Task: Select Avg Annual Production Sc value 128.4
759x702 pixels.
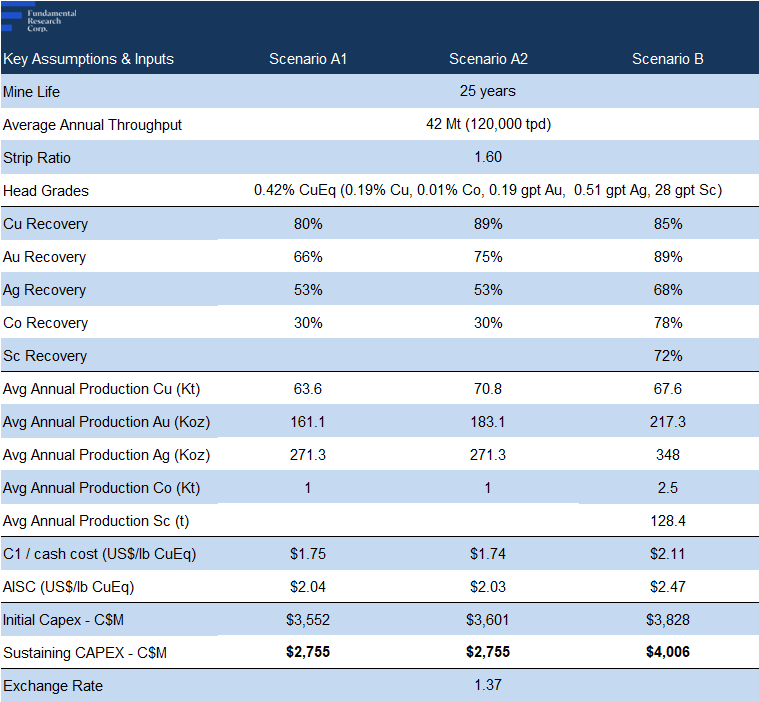Action: (x=667, y=521)
